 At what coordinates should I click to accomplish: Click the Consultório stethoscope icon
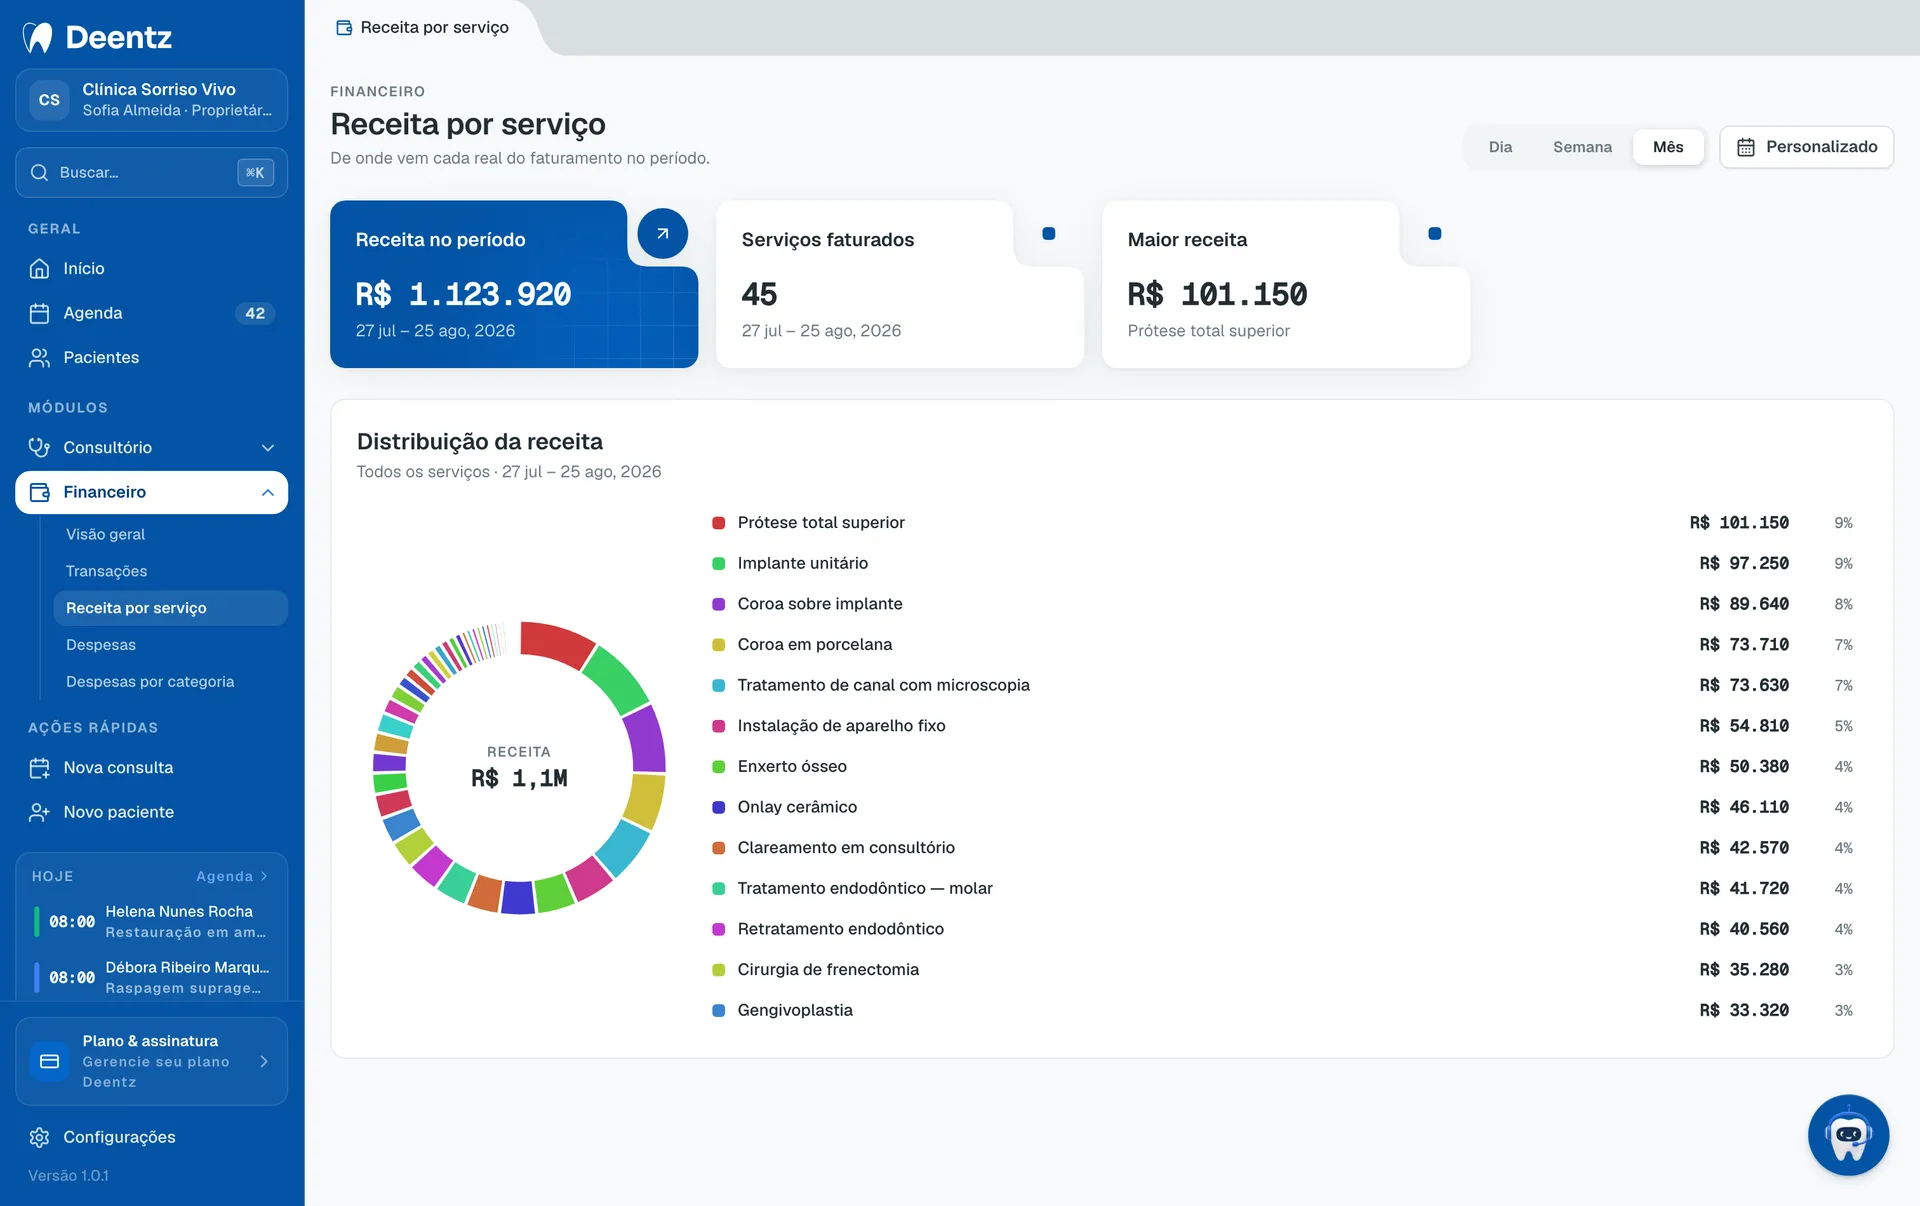(39, 447)
